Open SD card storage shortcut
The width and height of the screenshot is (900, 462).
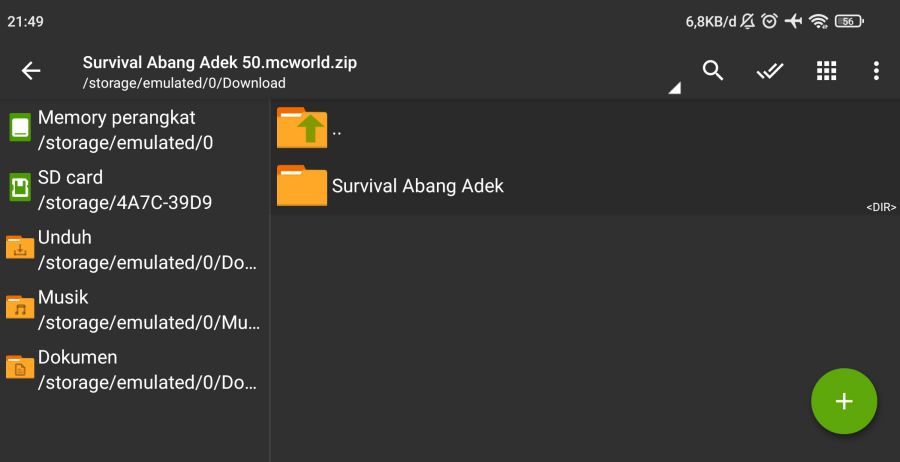click(134, 190)
